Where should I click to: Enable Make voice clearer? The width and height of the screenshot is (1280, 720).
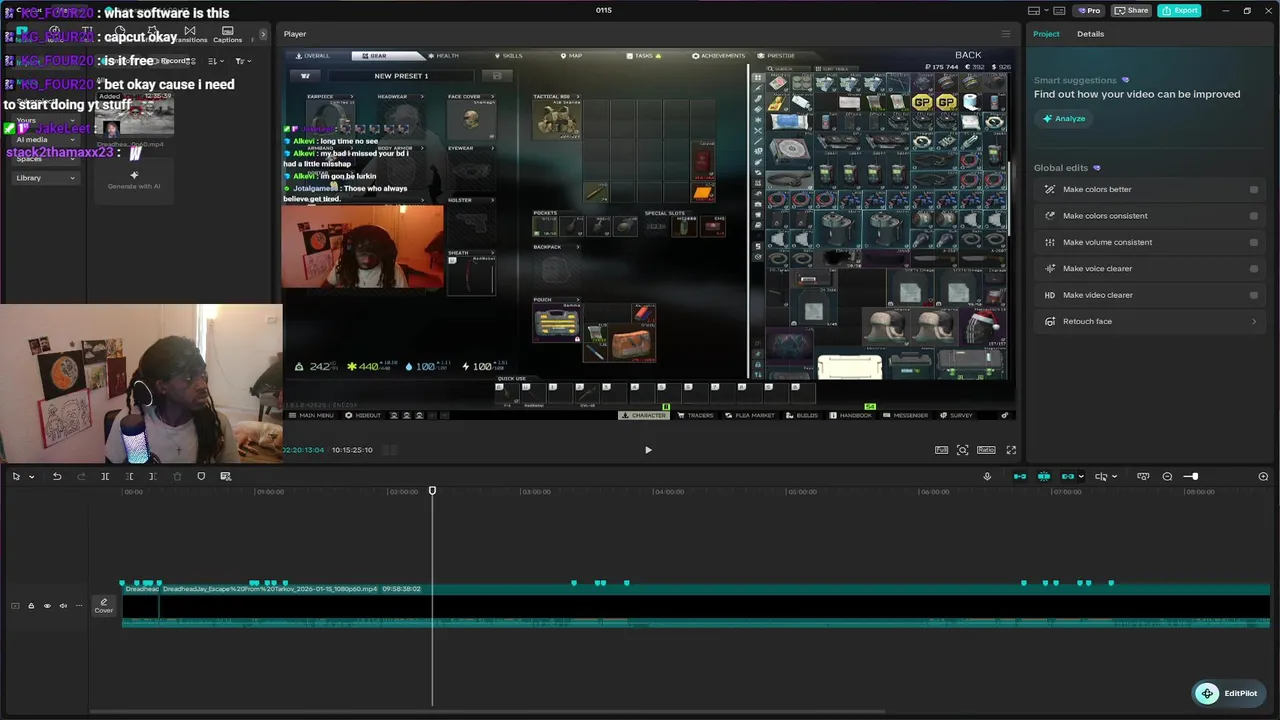[x=1253, y=269]
